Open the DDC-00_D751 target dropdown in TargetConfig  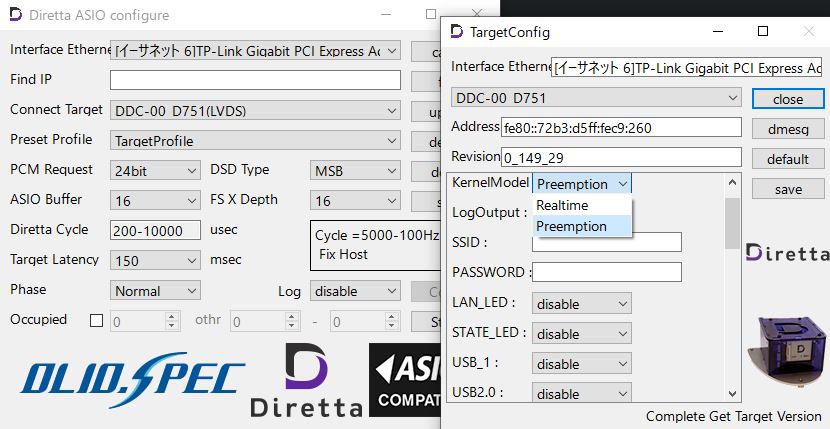coord(596,98)
